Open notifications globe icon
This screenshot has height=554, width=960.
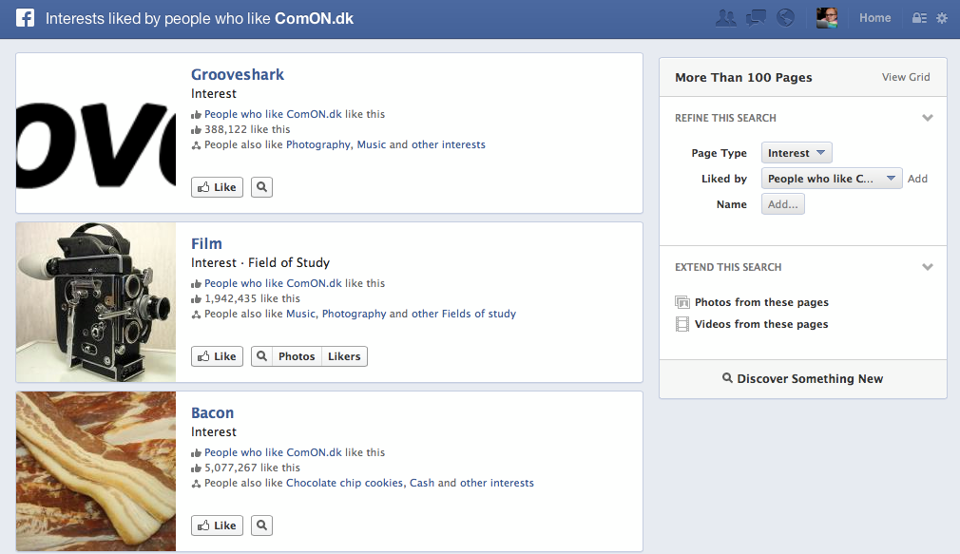pyautogui.click(x=785, y=18)
